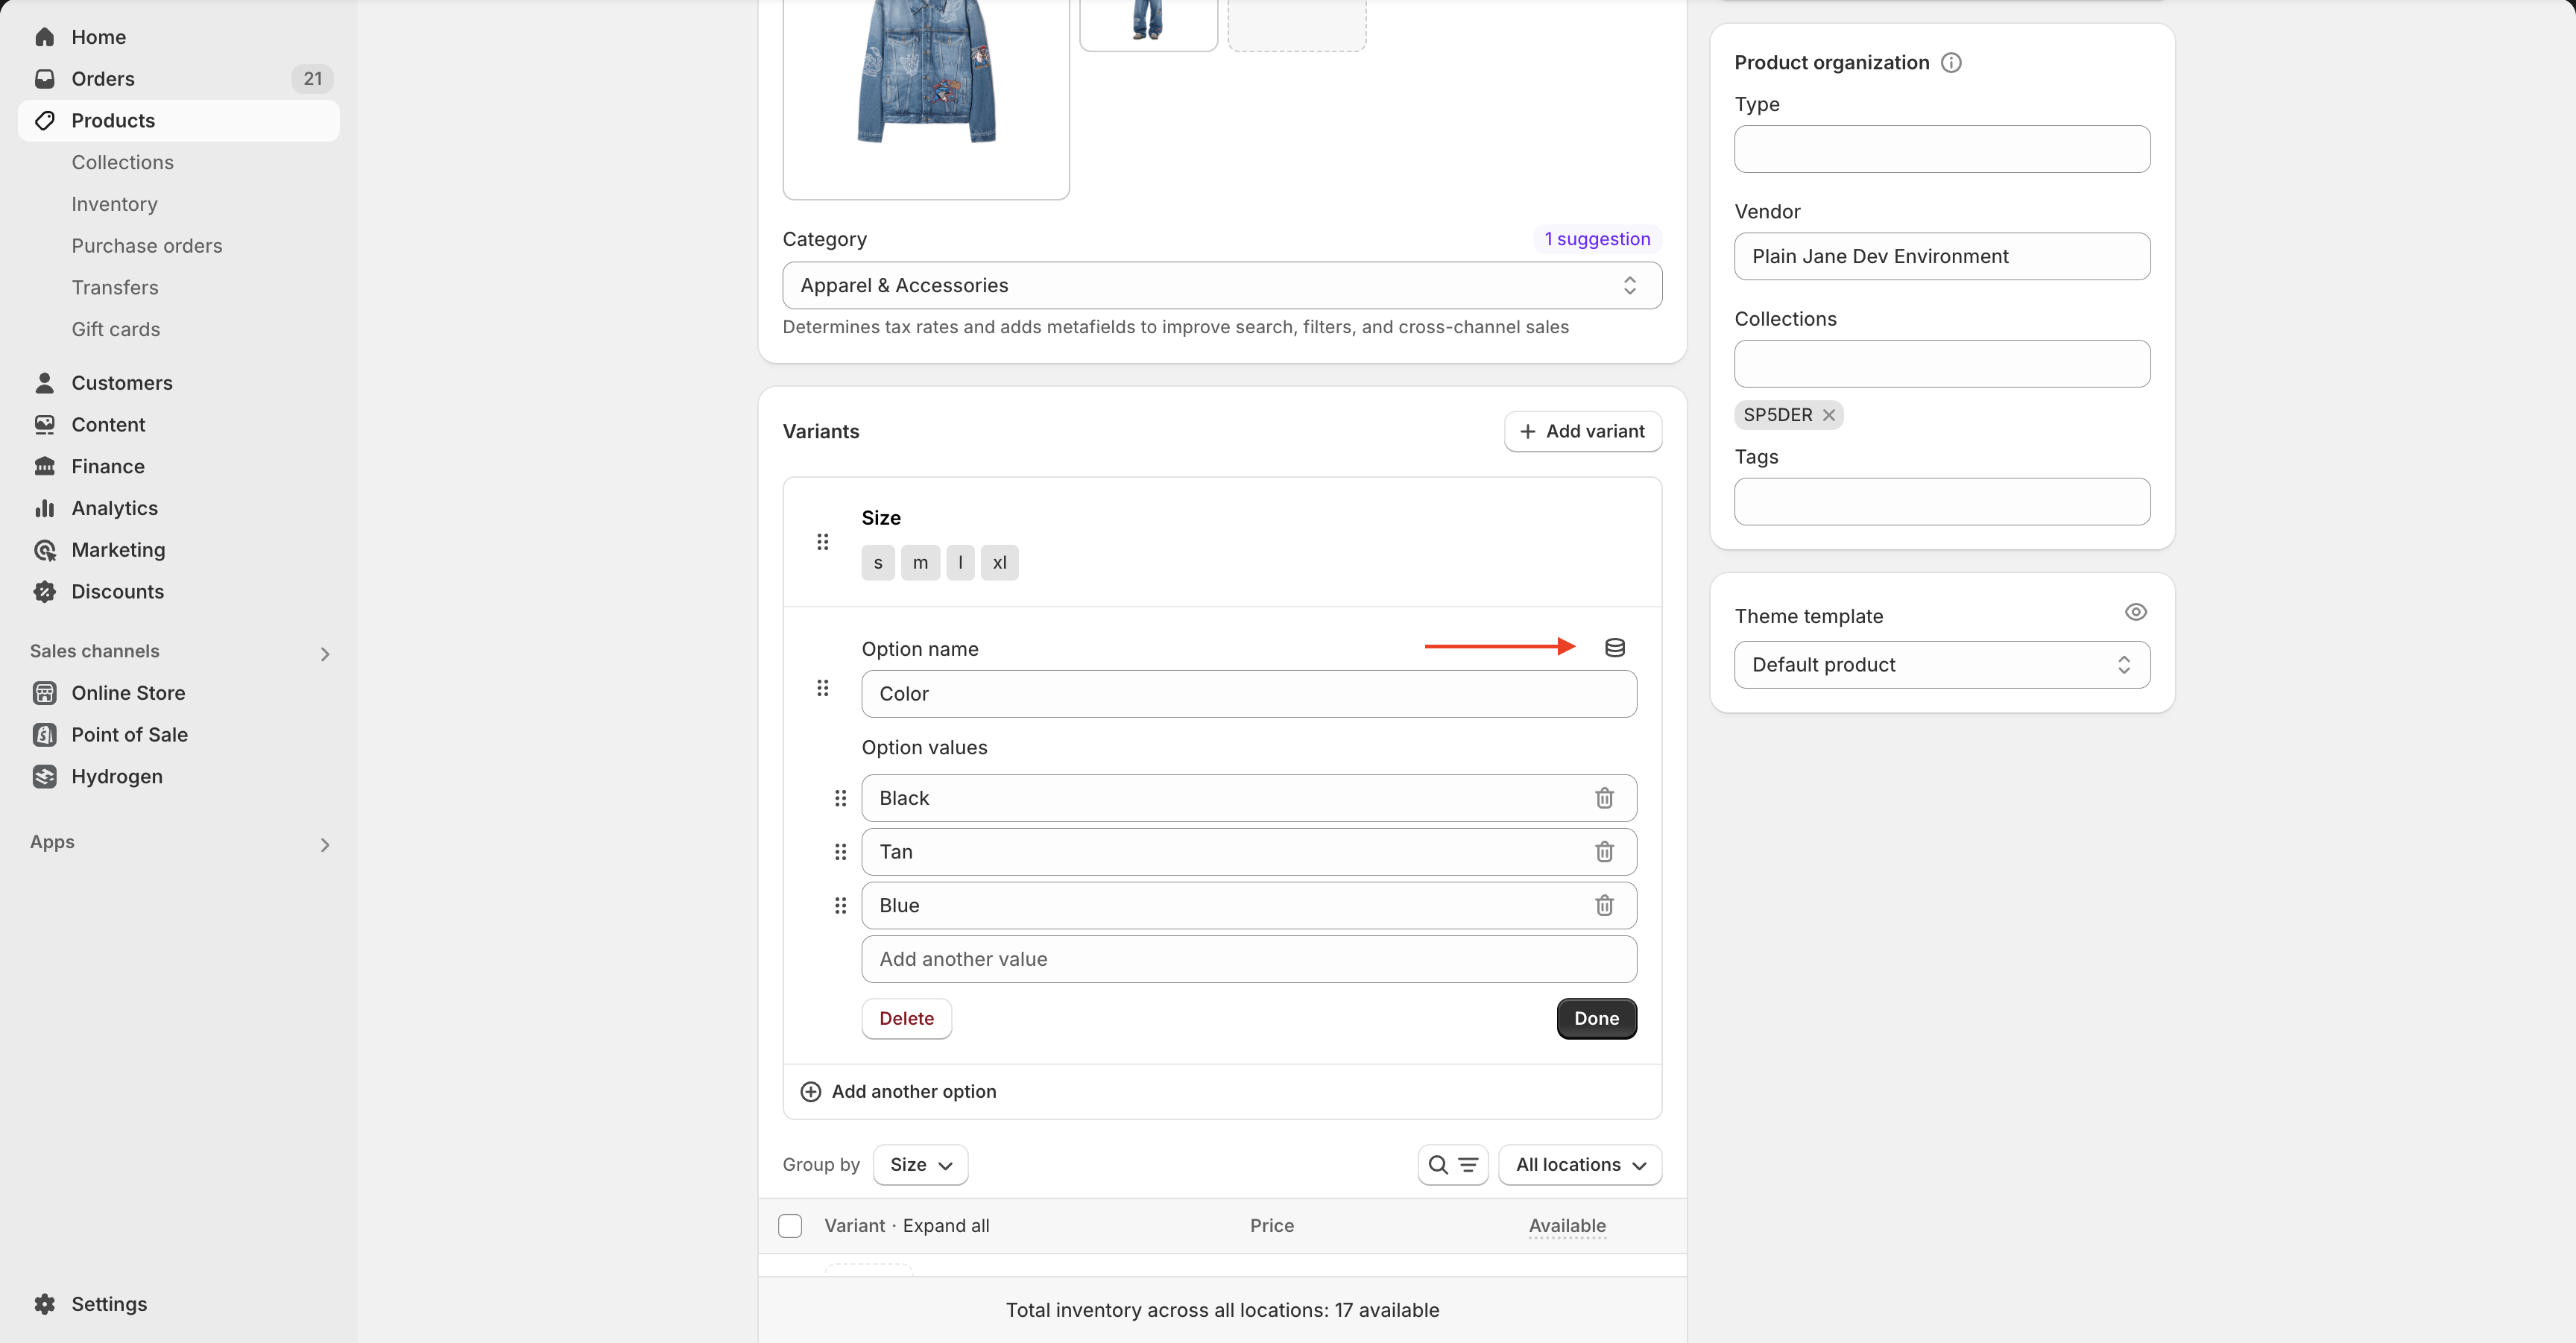Open search and filter variants icon
Image resolution: width=2576 pixels, height=1343 pixels.
point(1452,1165)
